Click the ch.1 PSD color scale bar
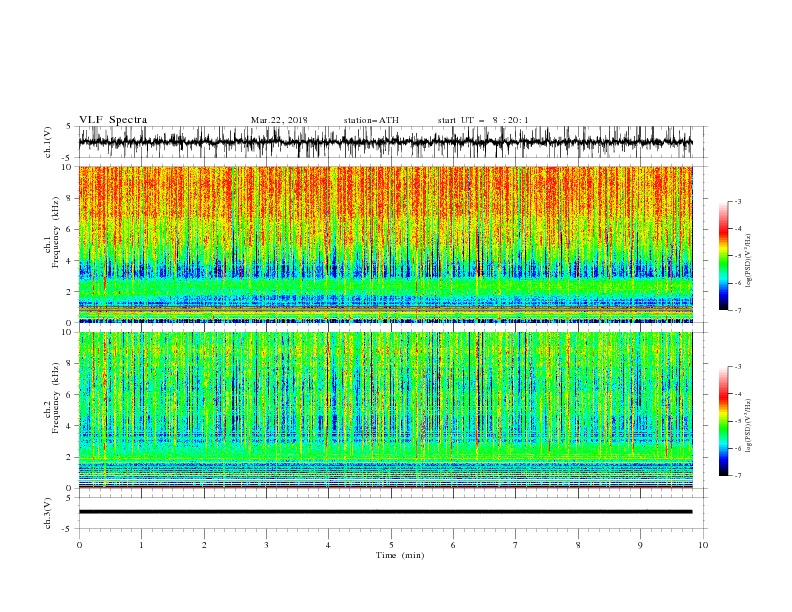Image resolution: width=792 pixels, height=612 pixels. (724, 256)
